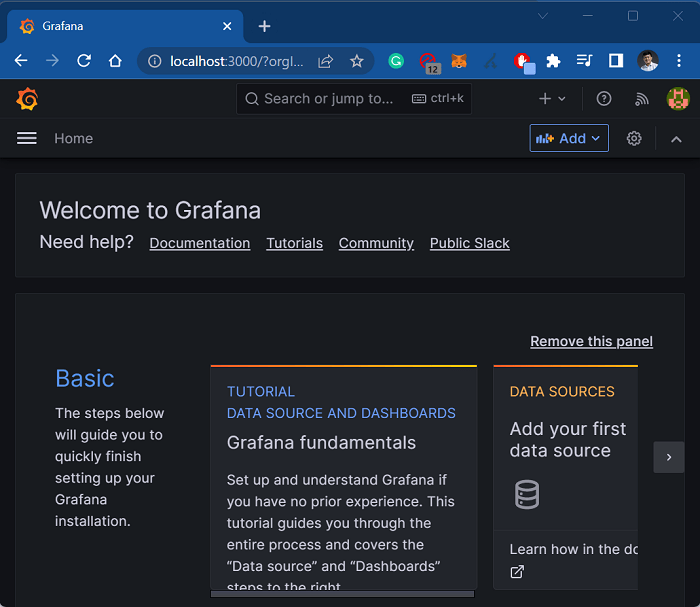Open the media control playlist icon

[584, 61]
